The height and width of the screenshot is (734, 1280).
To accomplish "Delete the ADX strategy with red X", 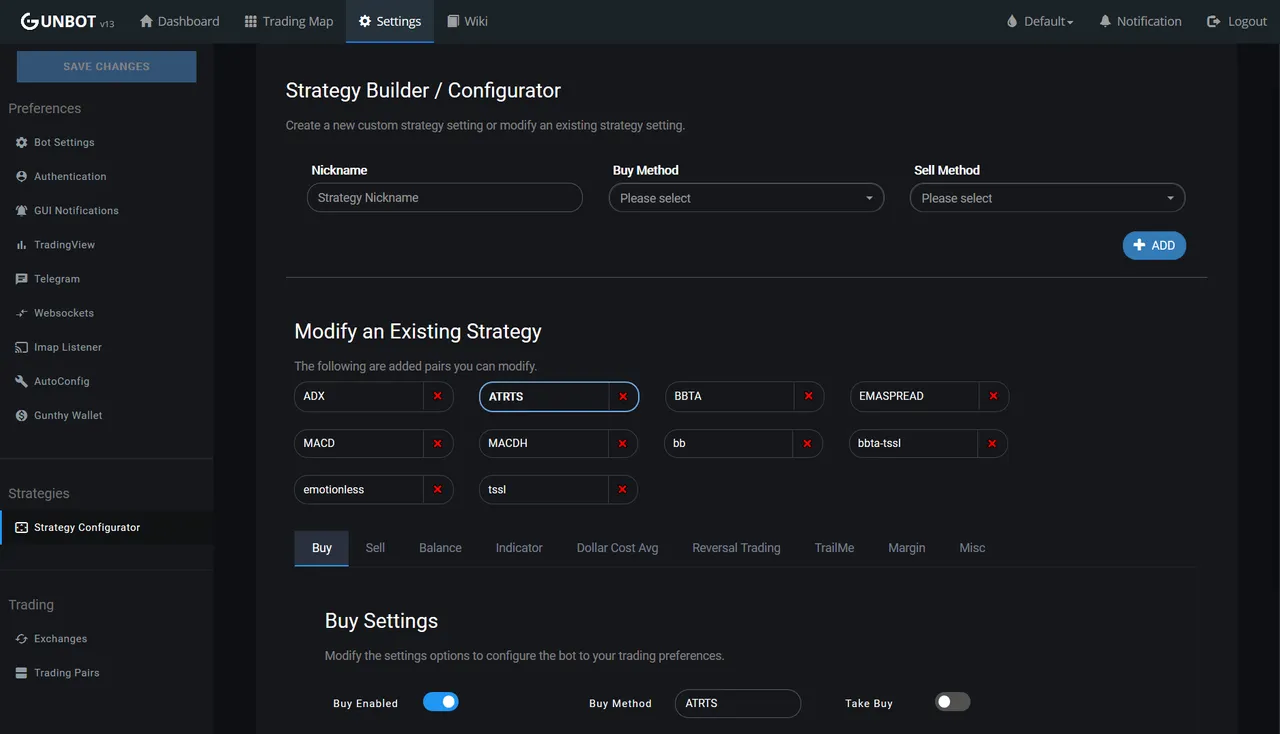I will click(437, 396).
